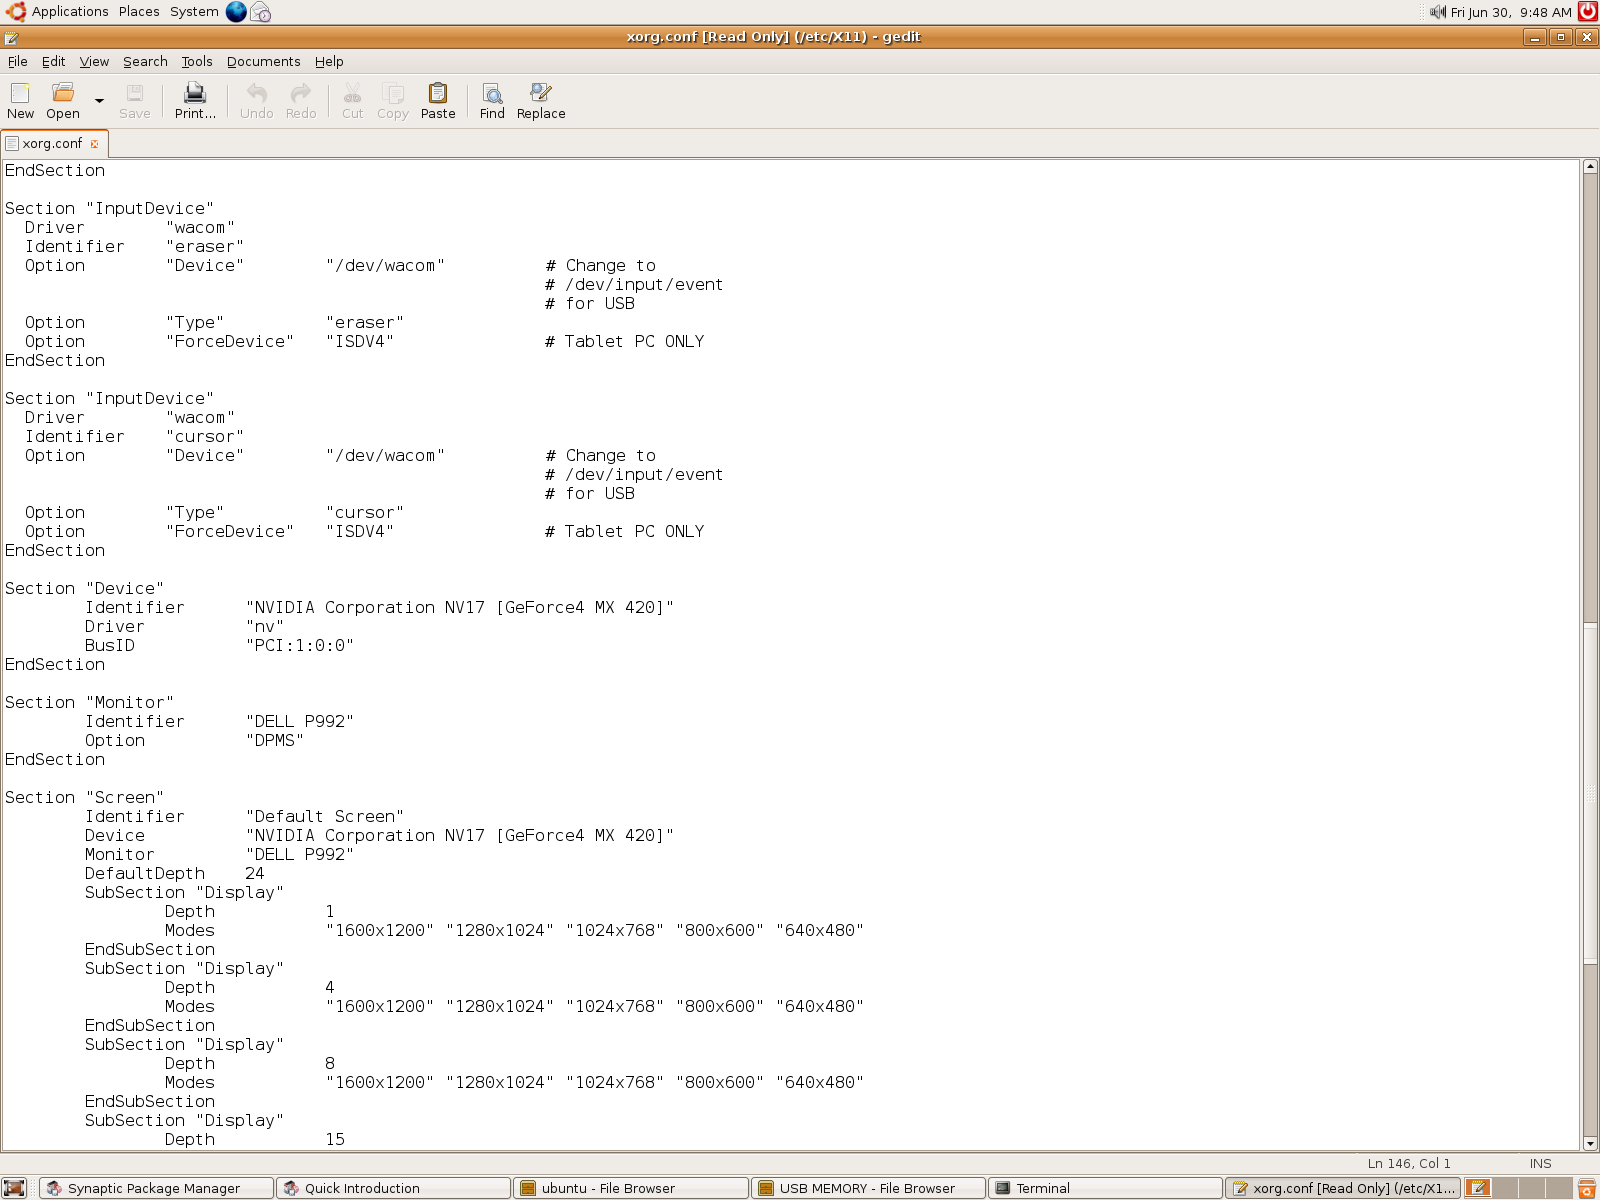
Task: Click the clock showing Fri Jun 30
Action: tap(1511, 12)
